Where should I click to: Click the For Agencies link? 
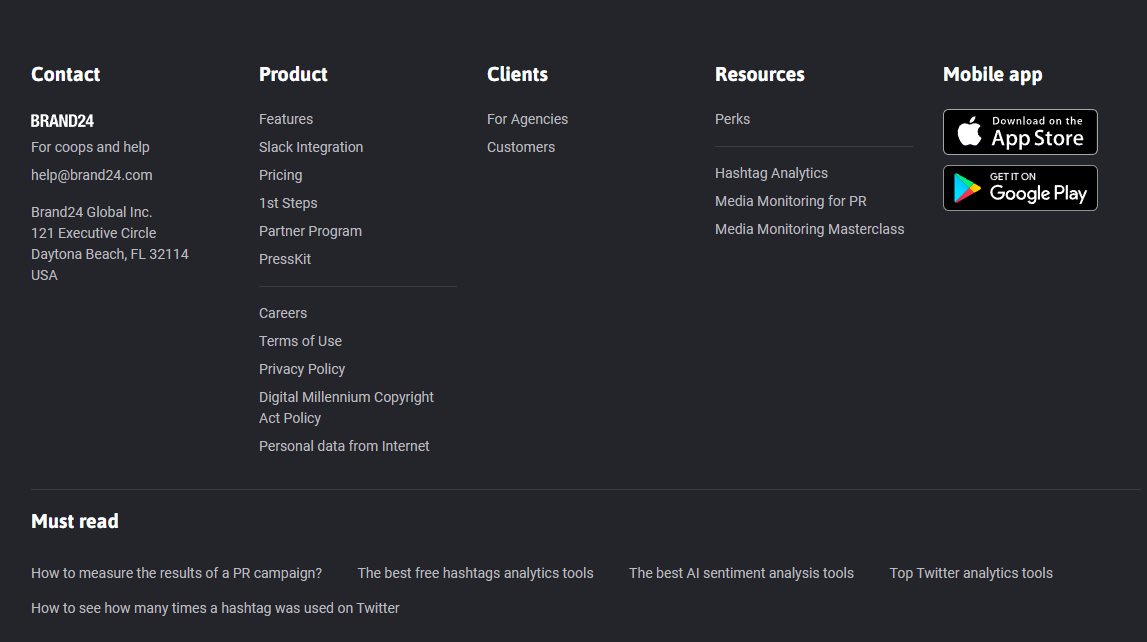tap(527, 119)
